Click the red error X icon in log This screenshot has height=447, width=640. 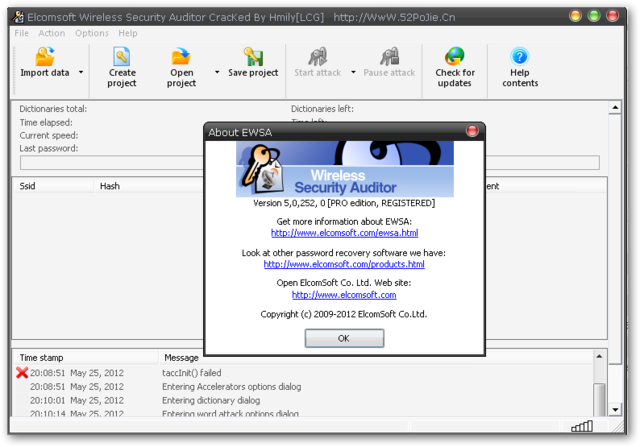coord(22,372)
